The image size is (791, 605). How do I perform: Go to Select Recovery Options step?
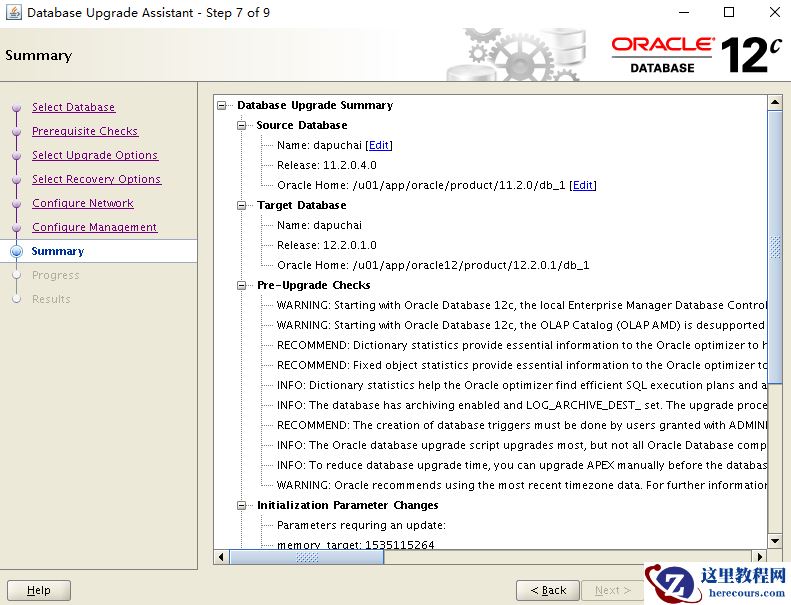point(96,179)
